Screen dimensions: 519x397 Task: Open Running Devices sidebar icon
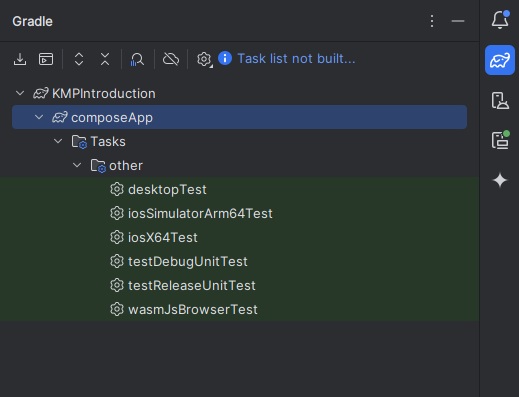pyautogui.click(x=500, y=140)
